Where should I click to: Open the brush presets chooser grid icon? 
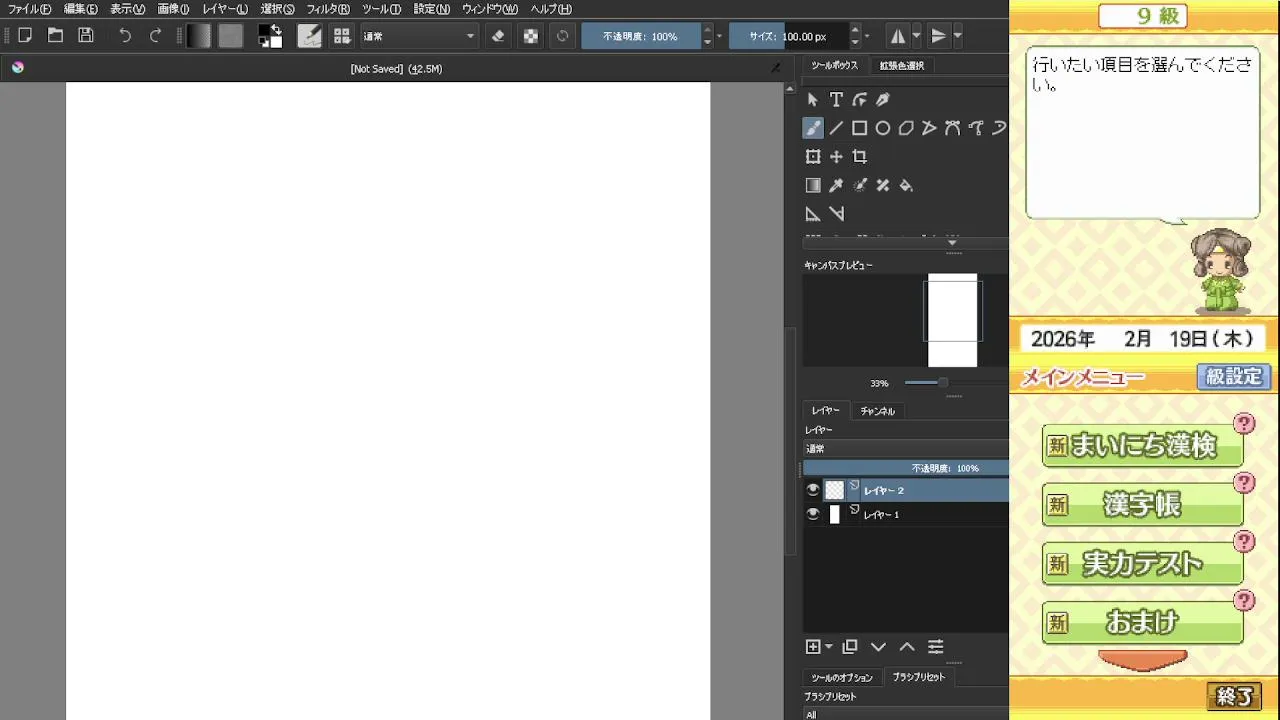[x=342, y=36]
